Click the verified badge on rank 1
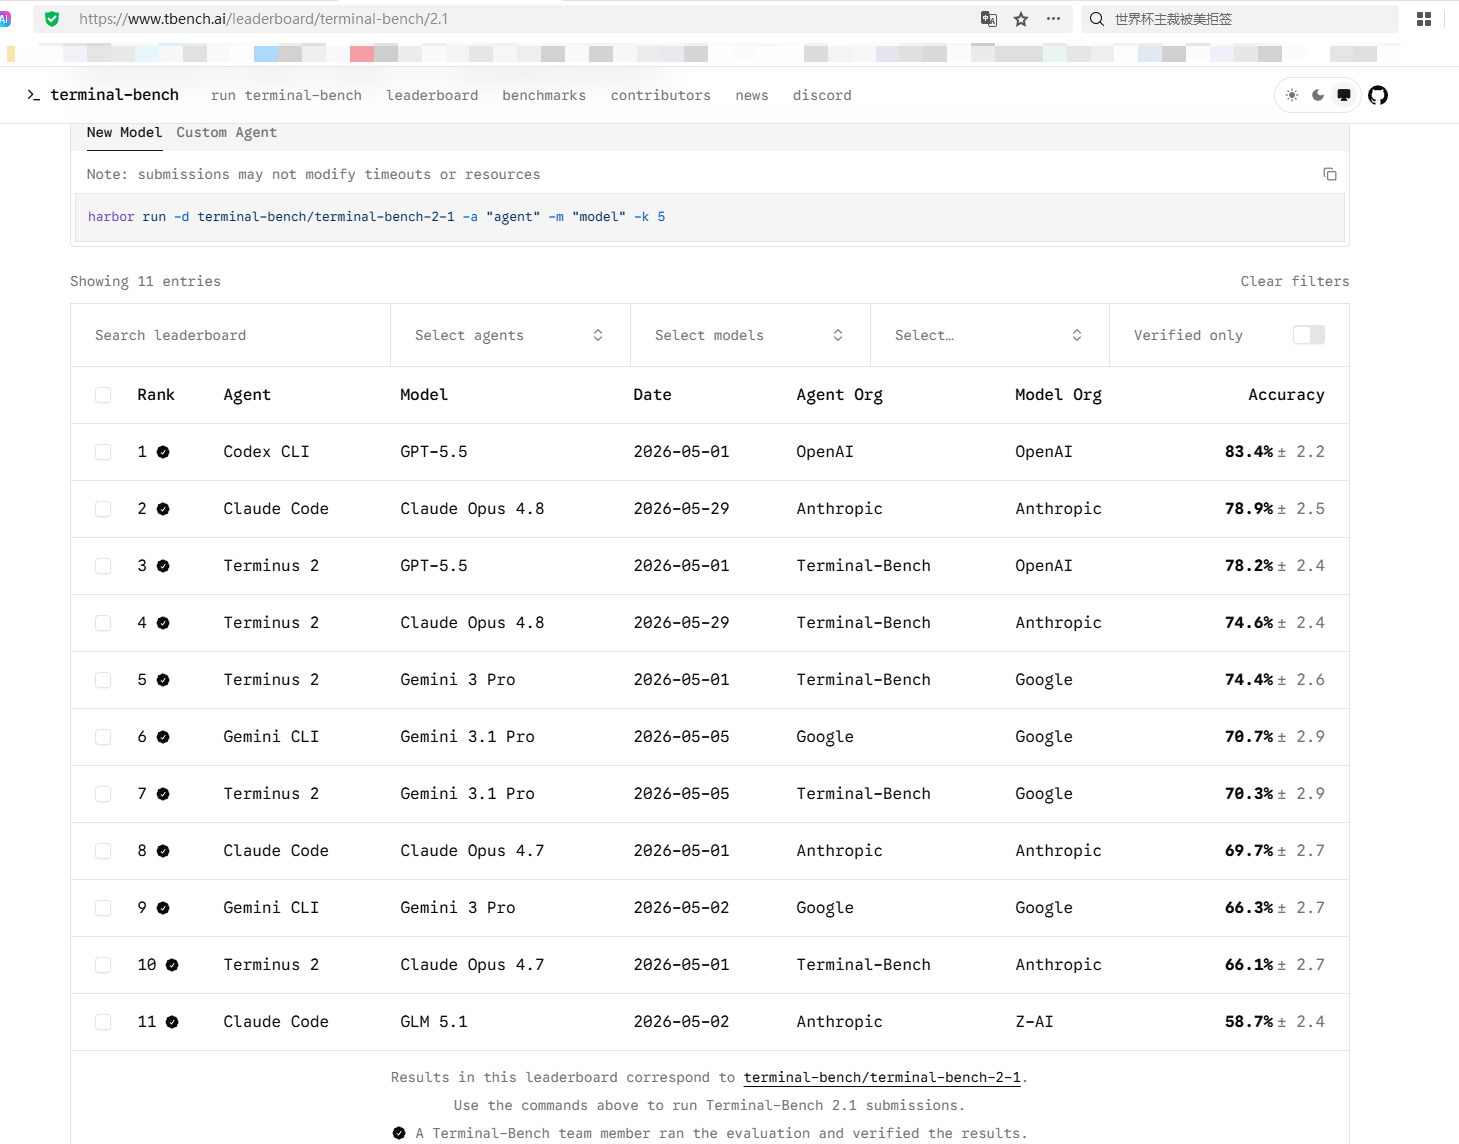1459x1144 pixels. (x=163, y=452)
